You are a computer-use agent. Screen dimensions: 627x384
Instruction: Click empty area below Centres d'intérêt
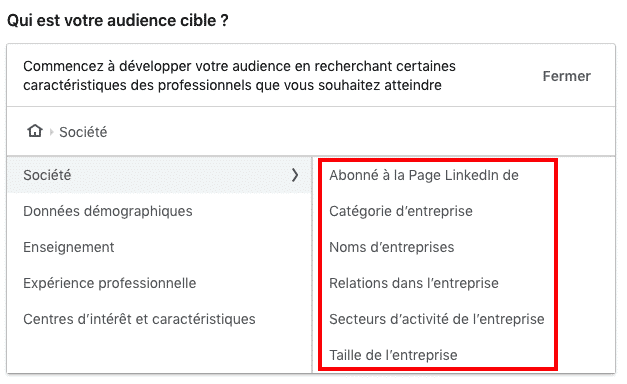[160, 352]
